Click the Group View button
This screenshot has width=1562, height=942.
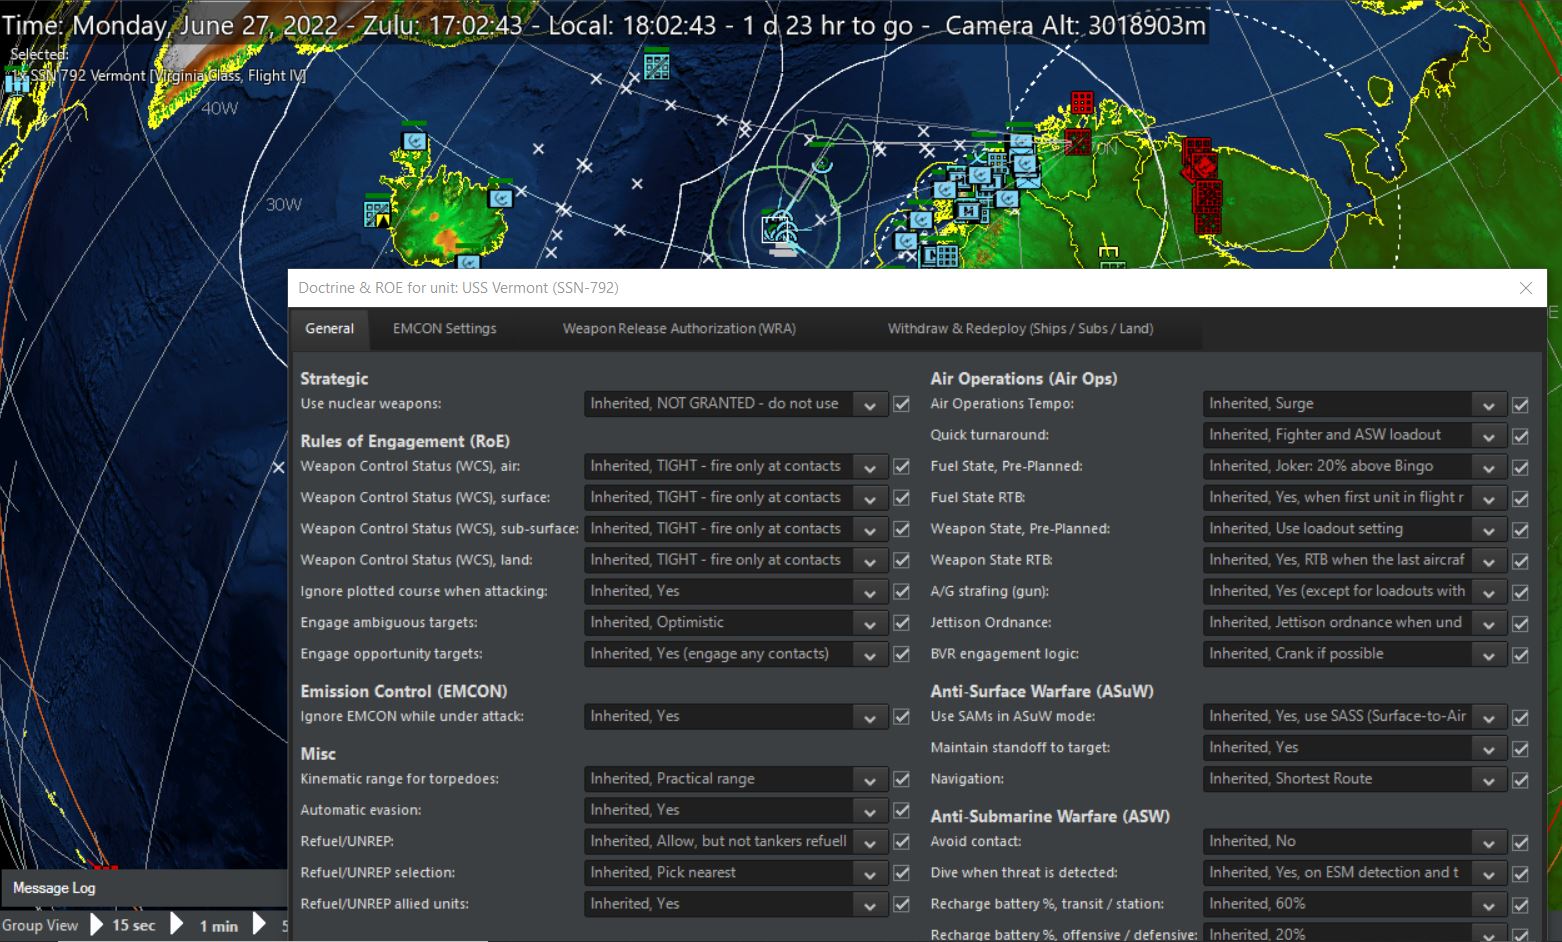(x=40, y=925)
